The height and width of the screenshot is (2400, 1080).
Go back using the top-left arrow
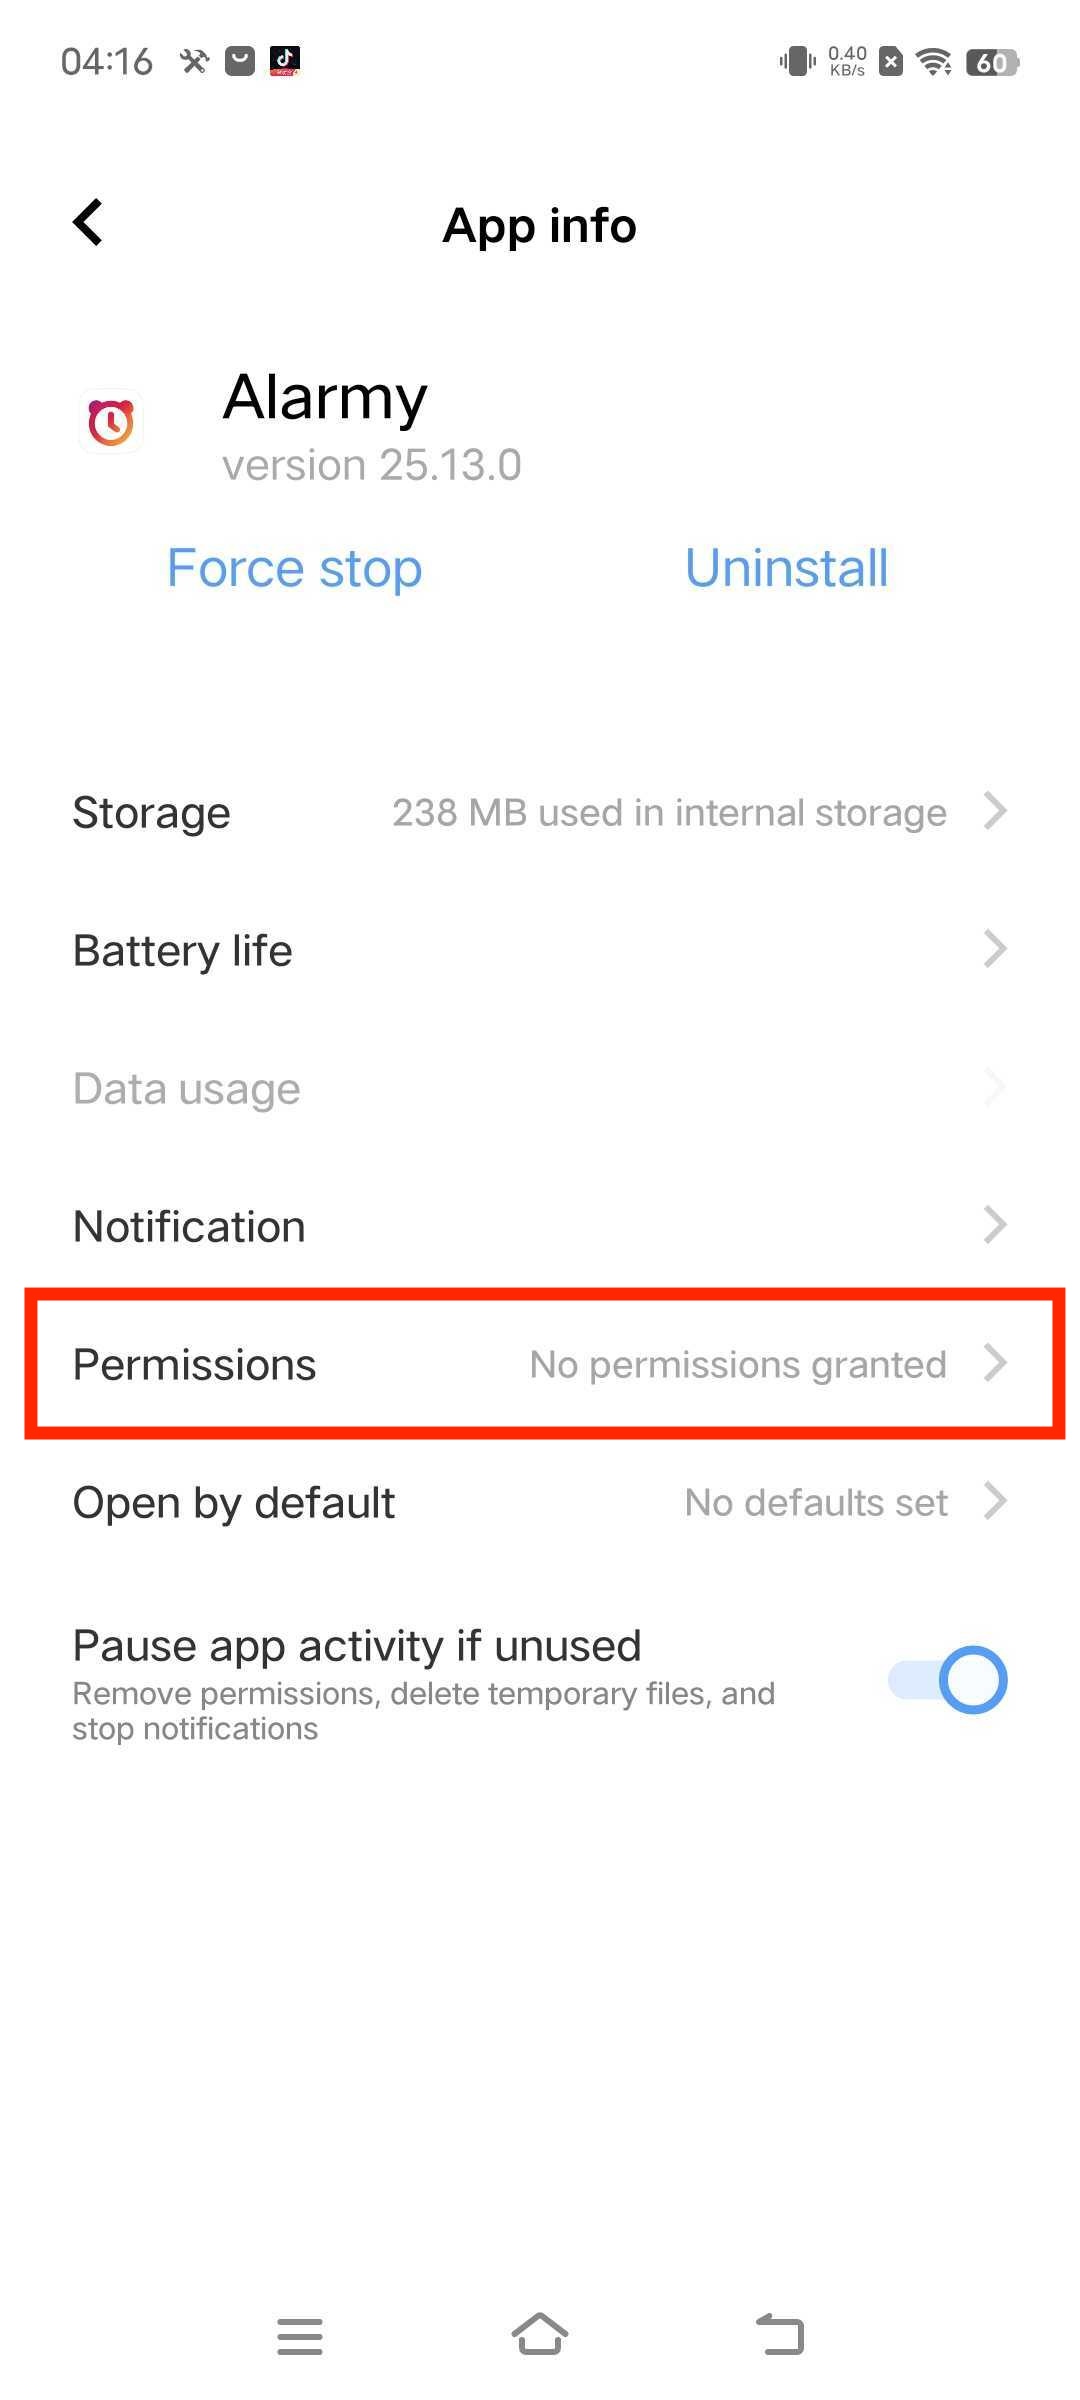(x=88, y=222)
